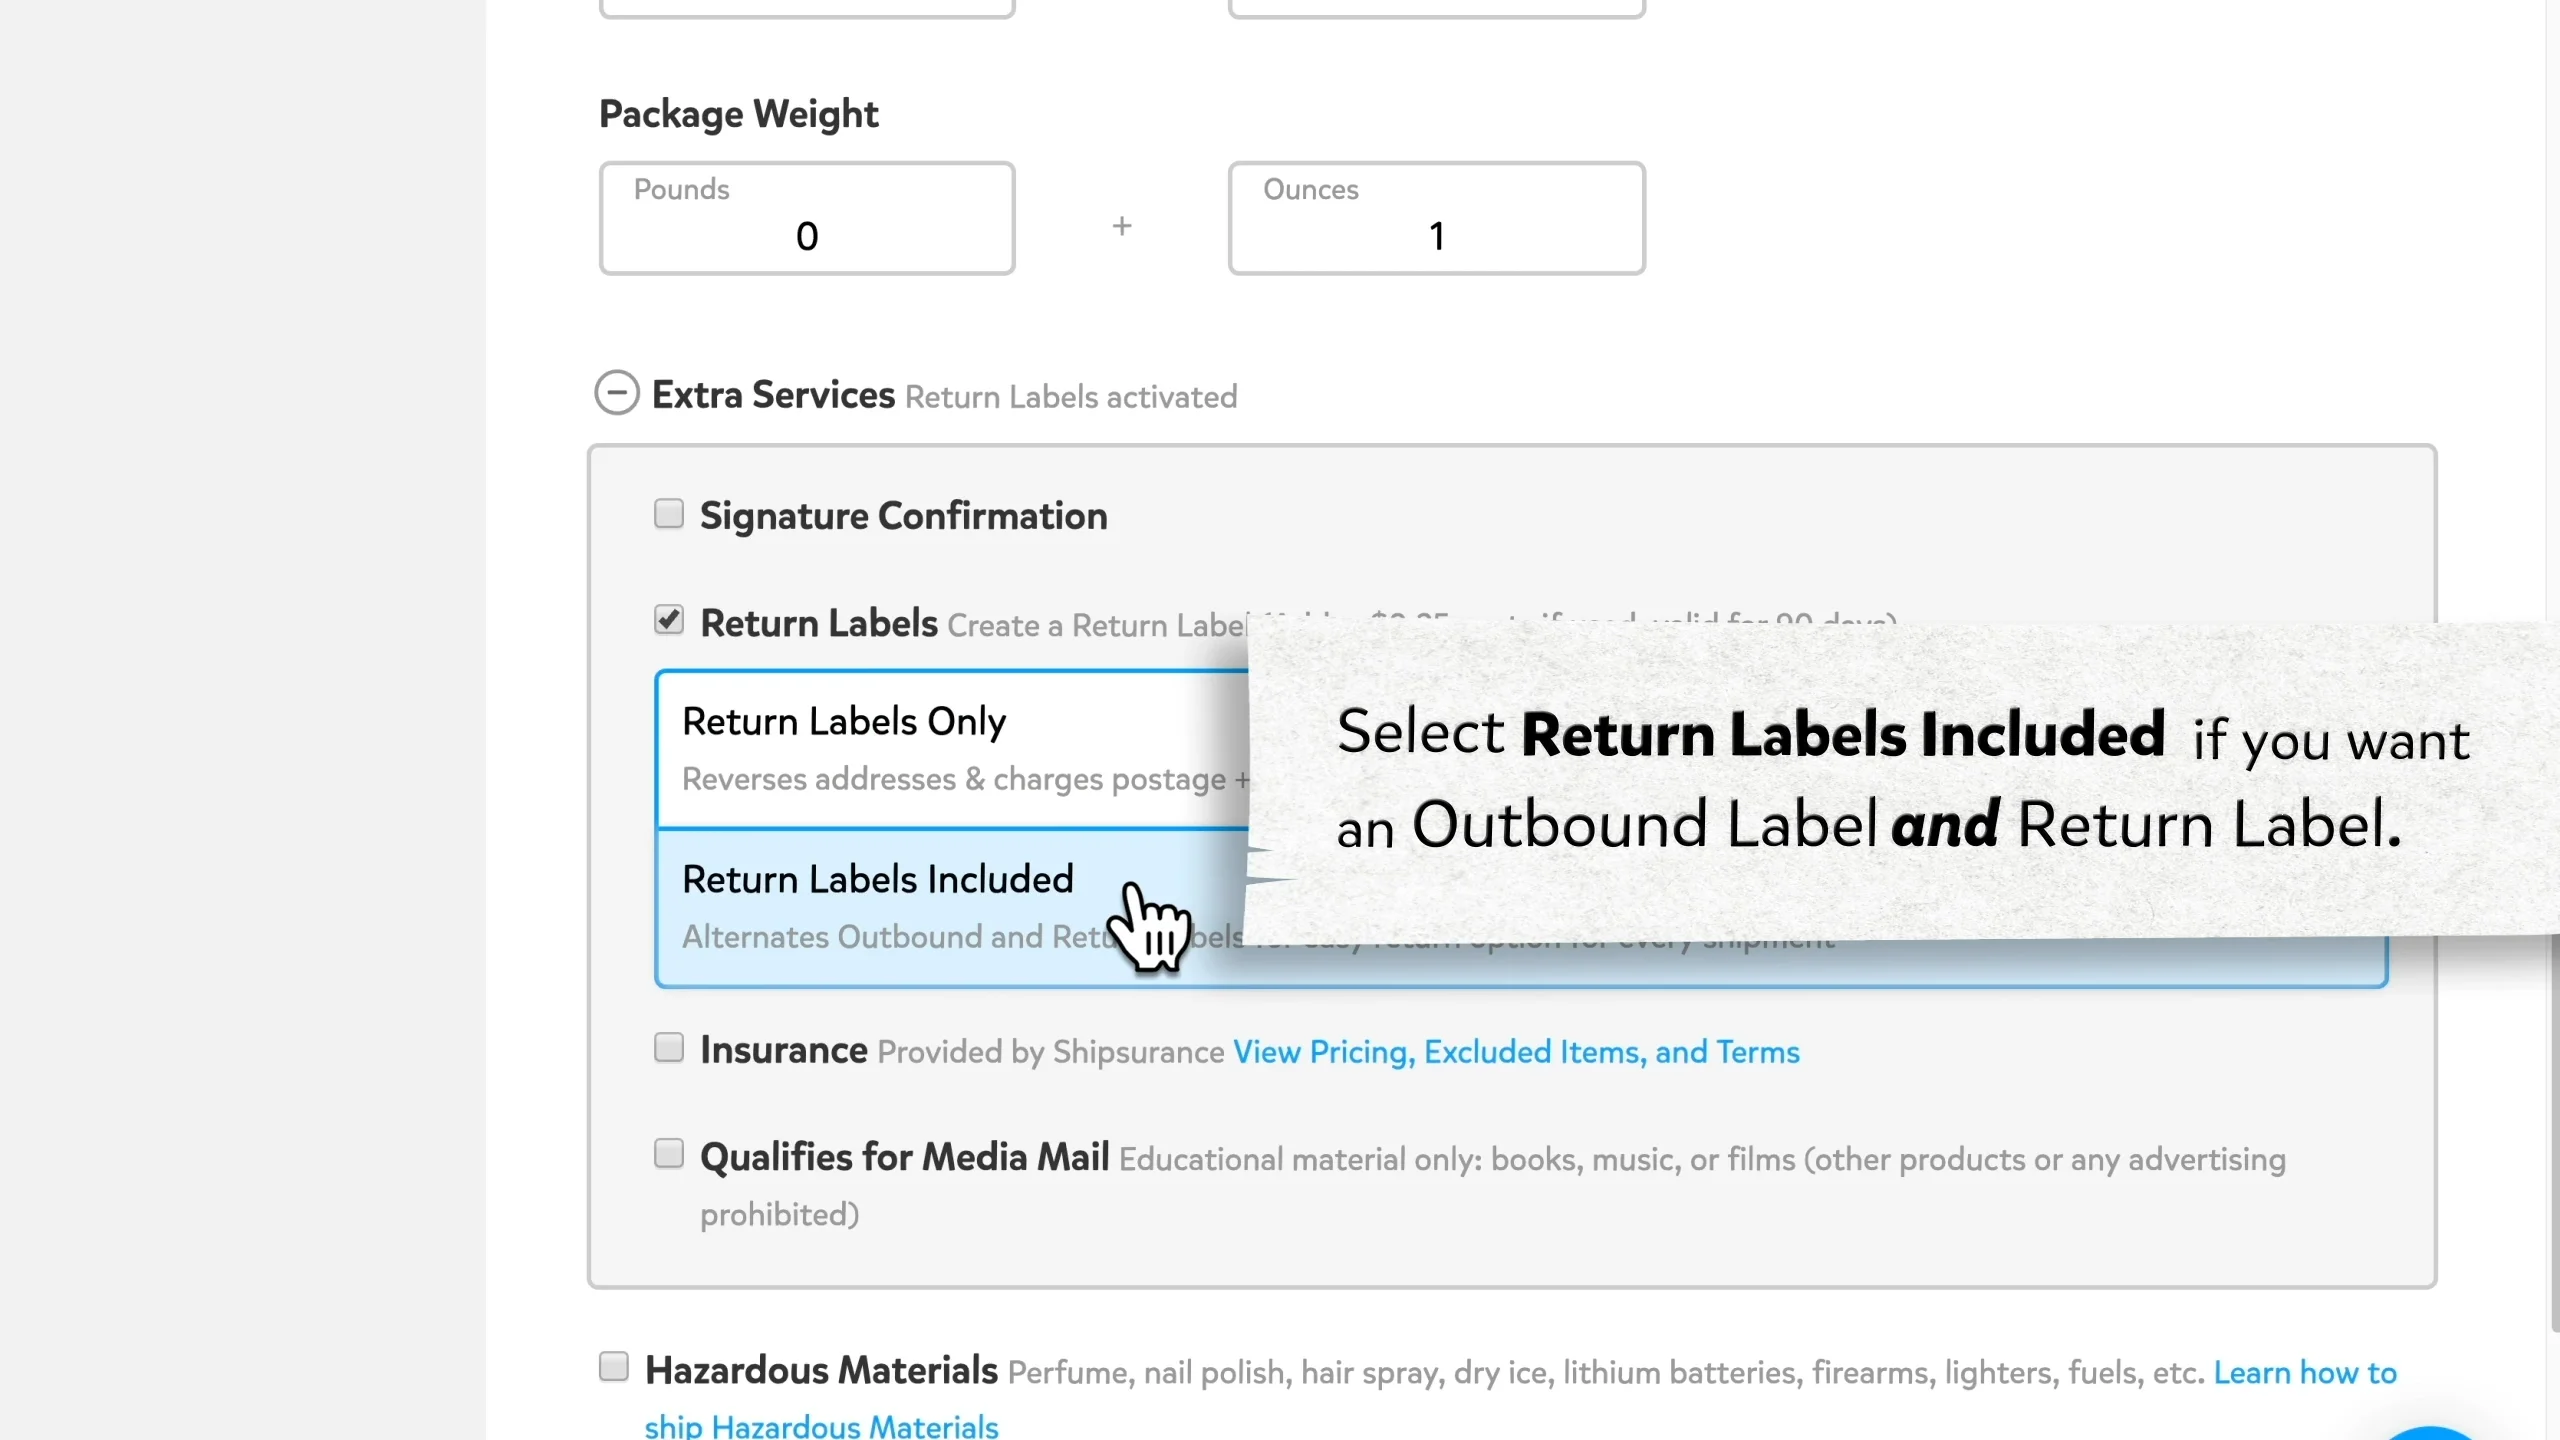Screen dimensions: 2560x1440
Task: Check the Qualifies for Media Mail box
Action: tap(668, 1154)
